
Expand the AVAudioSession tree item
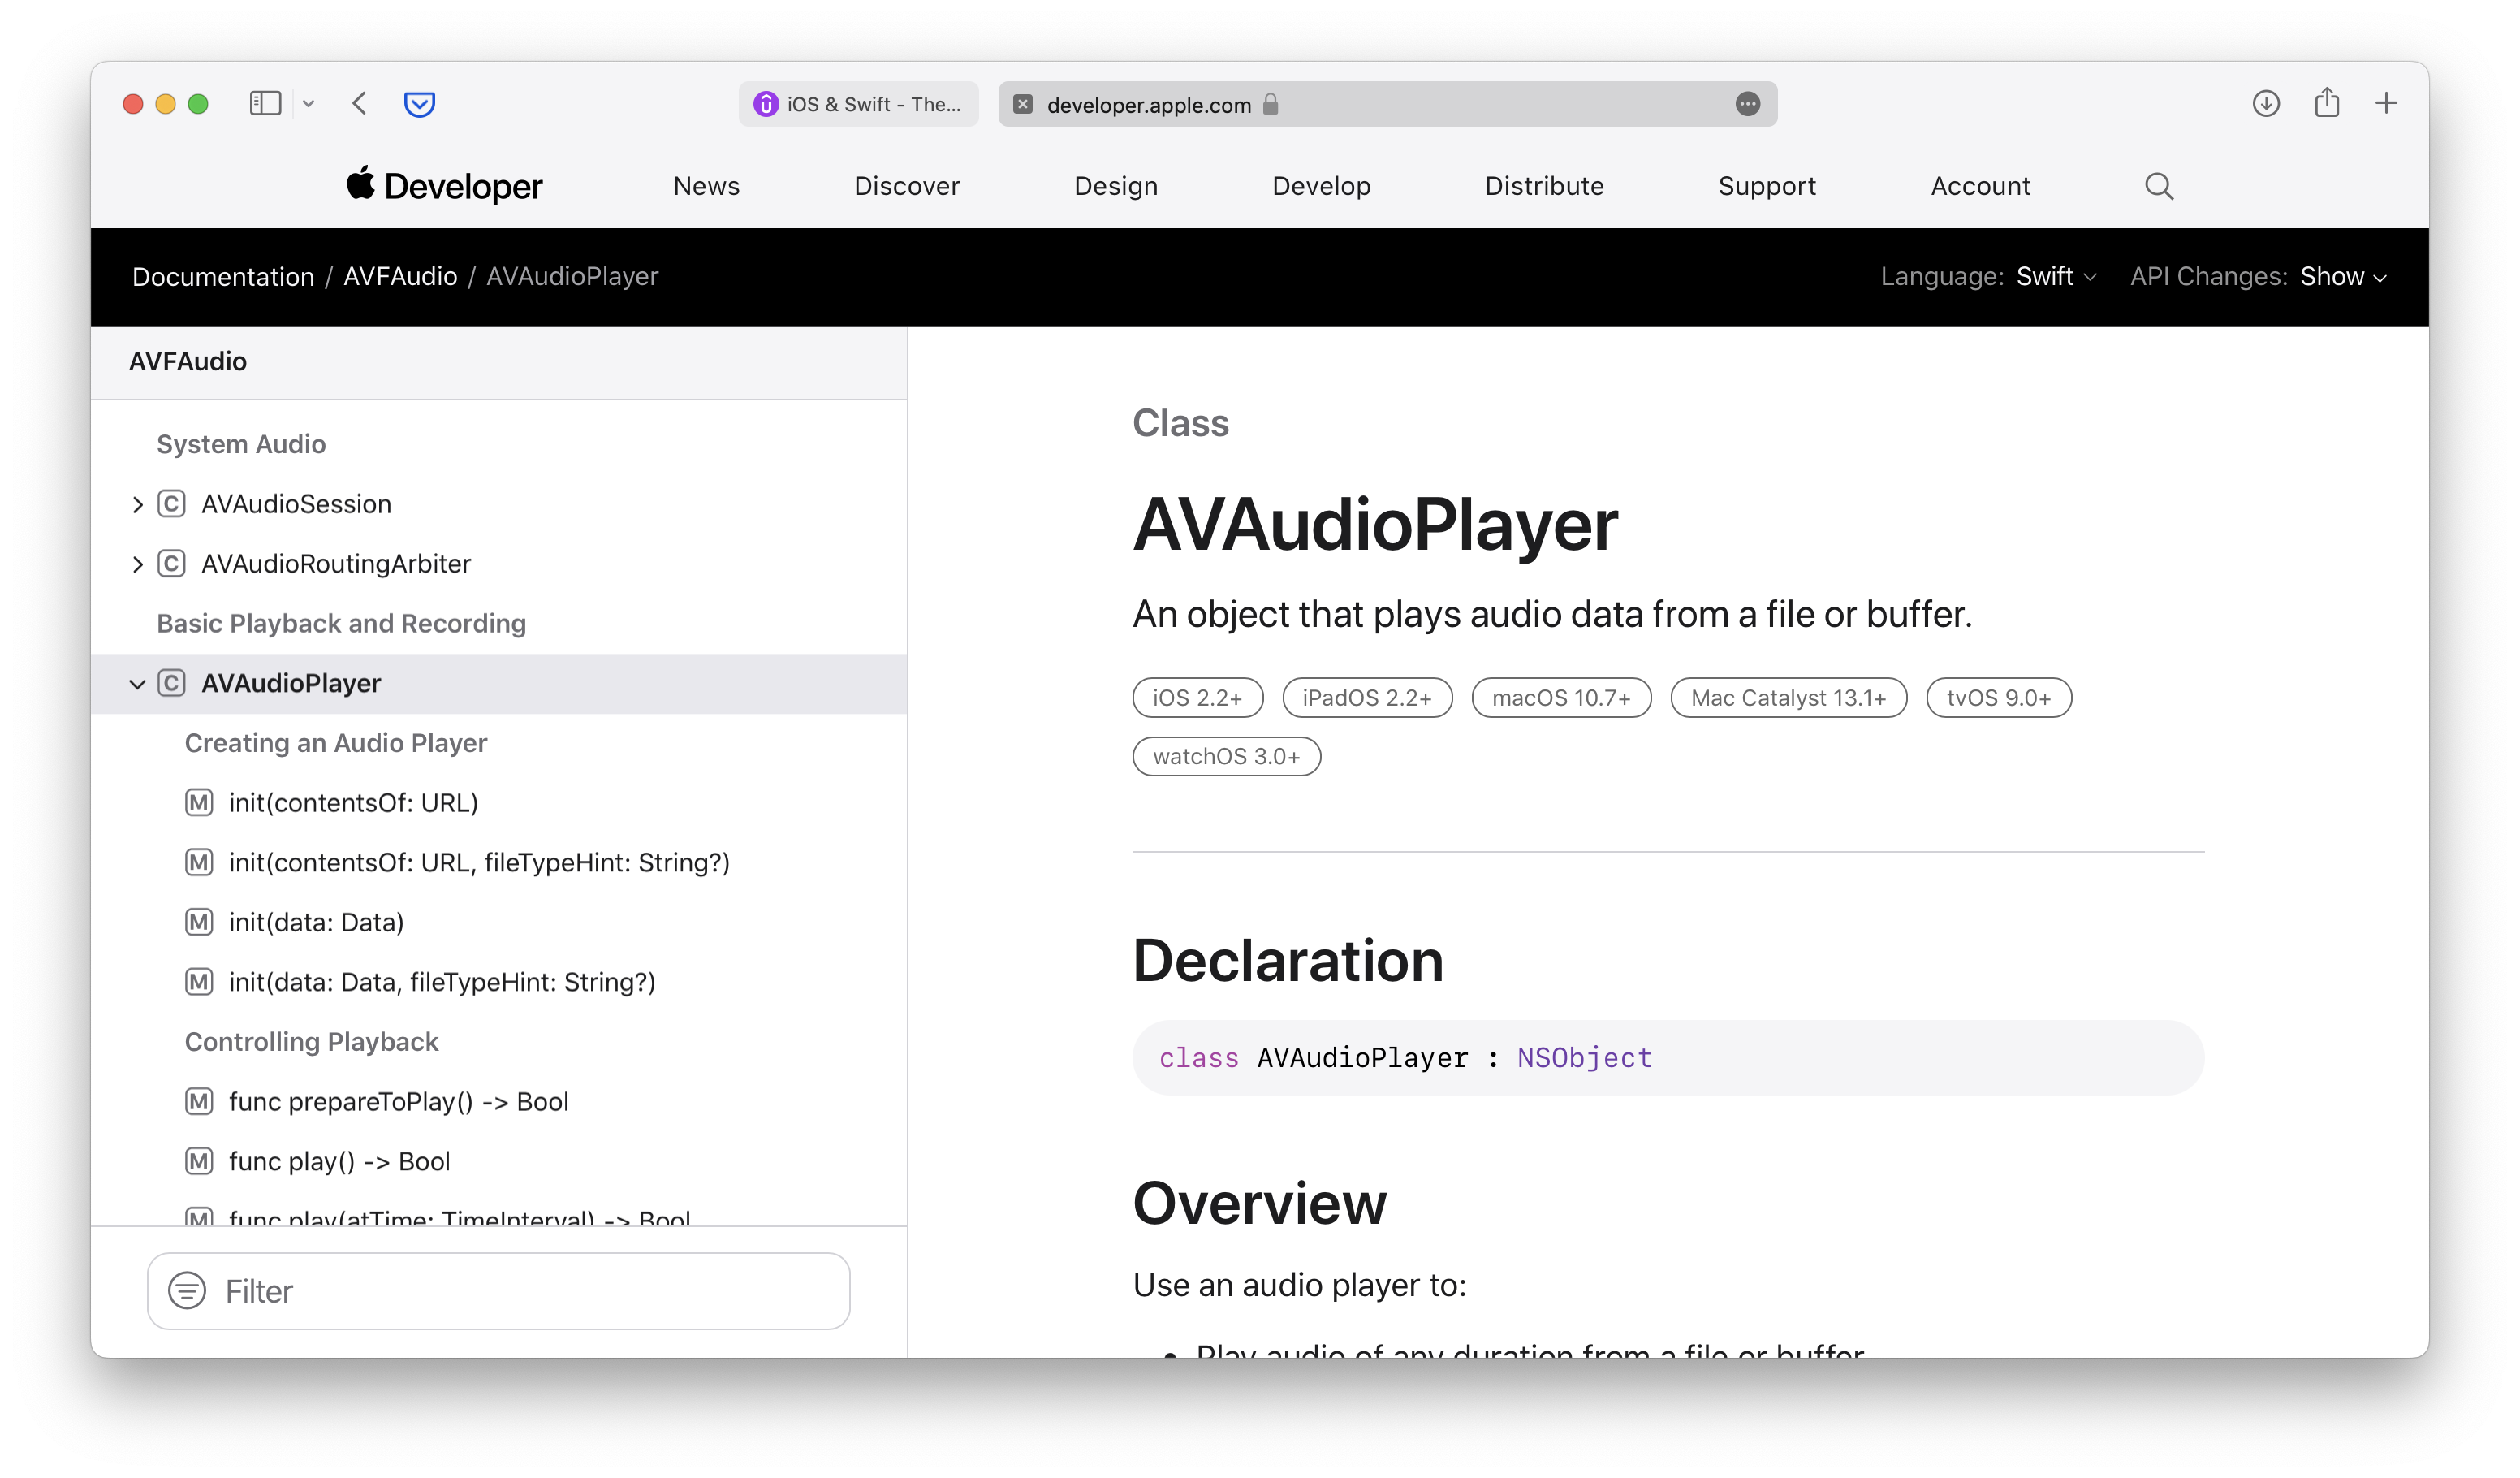pyautogui.click(x=138, y=505)
